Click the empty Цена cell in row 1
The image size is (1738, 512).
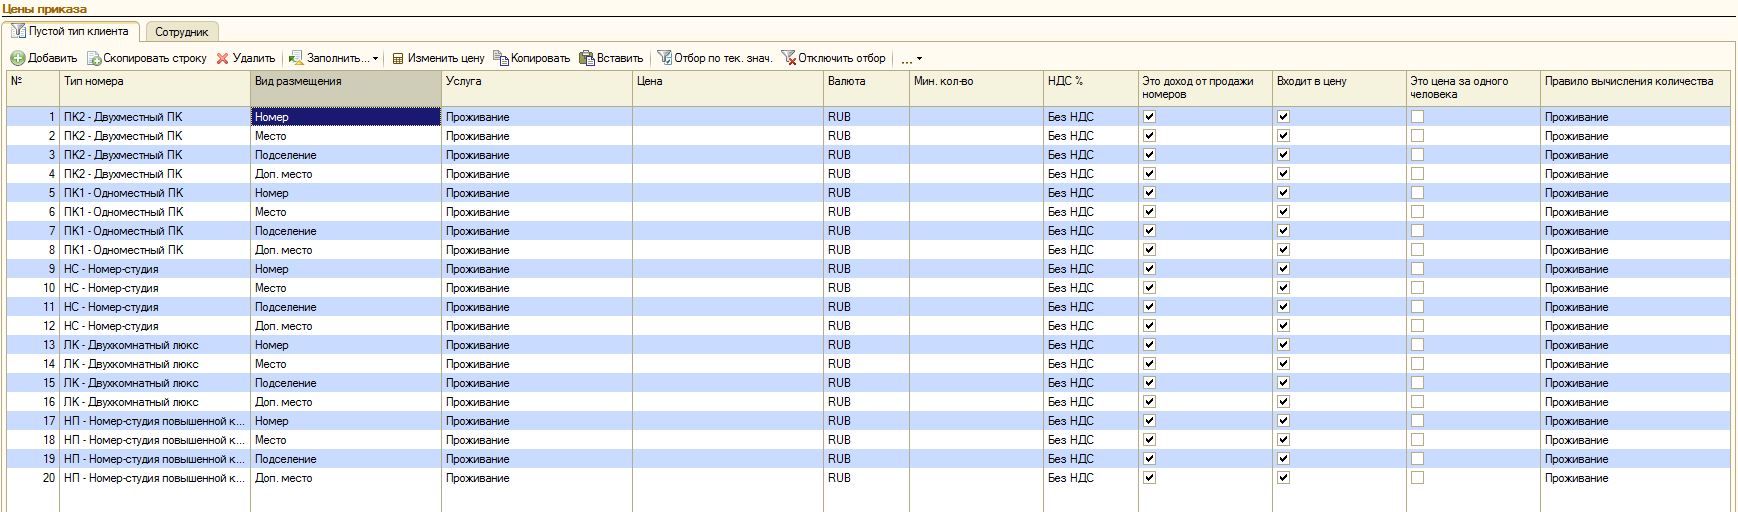(x=728, y=117)
